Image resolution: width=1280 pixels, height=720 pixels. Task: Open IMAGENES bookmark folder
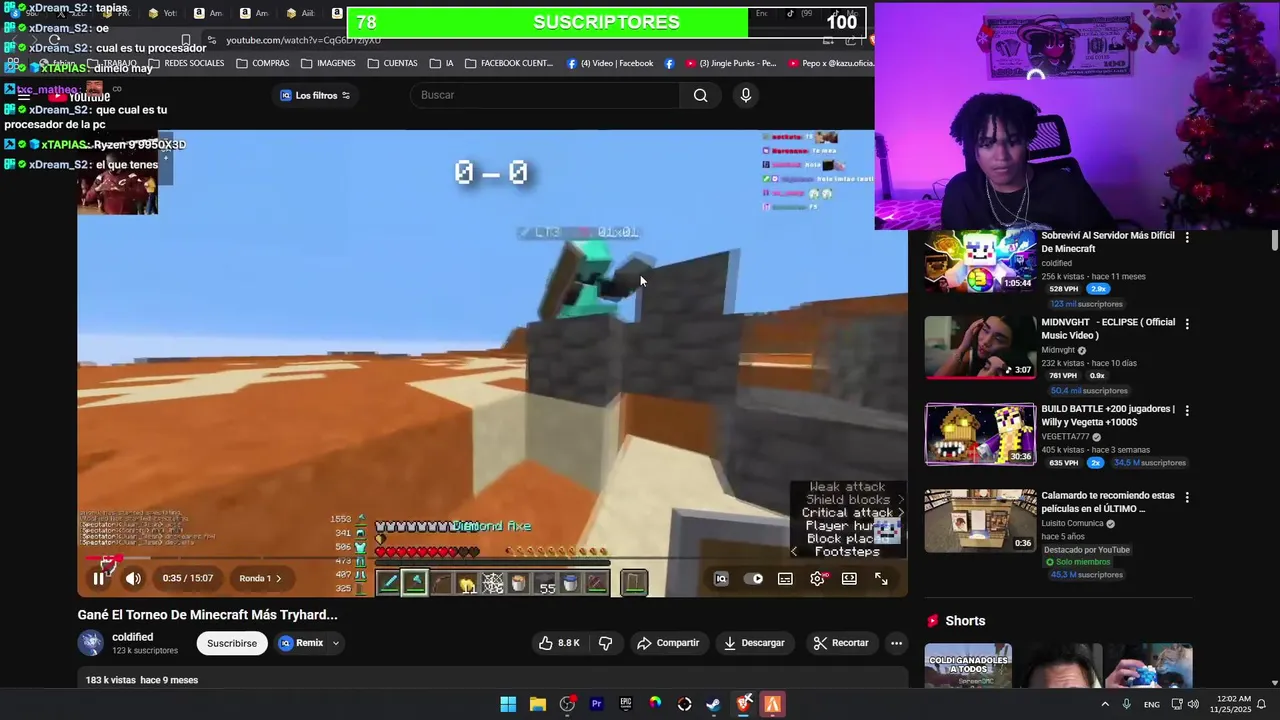coord(328,63)
